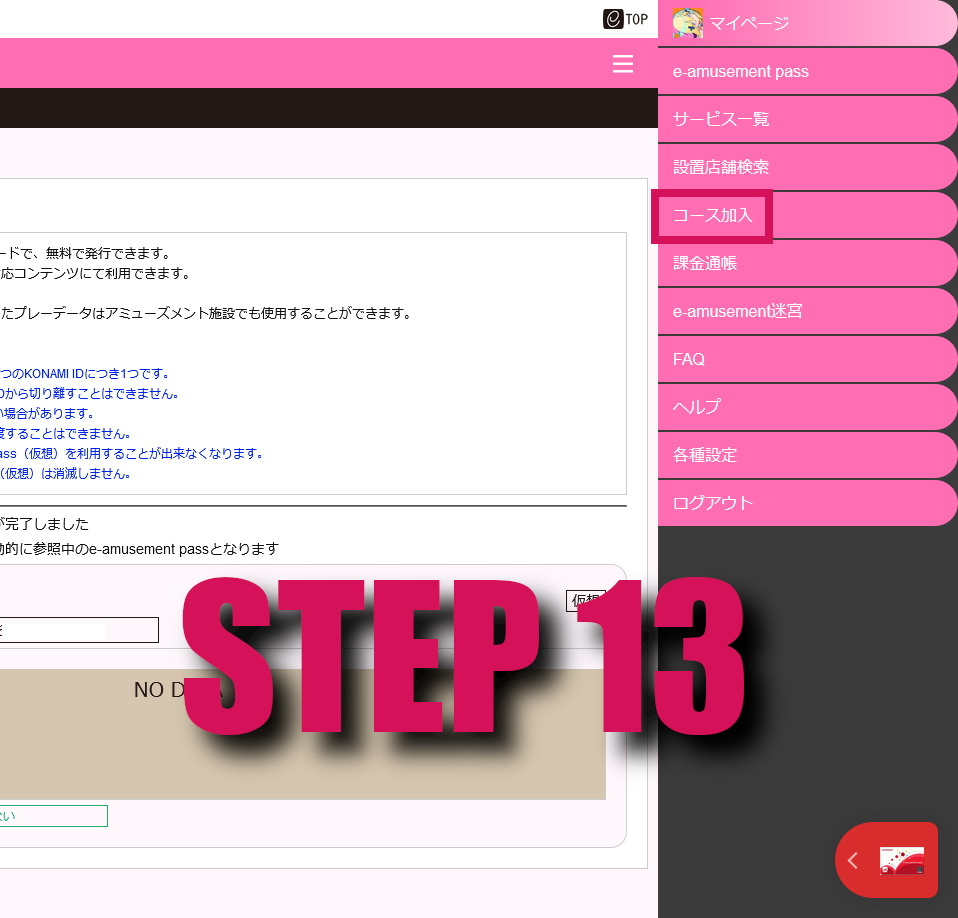Select e-amusement pass in the side menu
Screen dimensions: 958x918
coord(740,71)
